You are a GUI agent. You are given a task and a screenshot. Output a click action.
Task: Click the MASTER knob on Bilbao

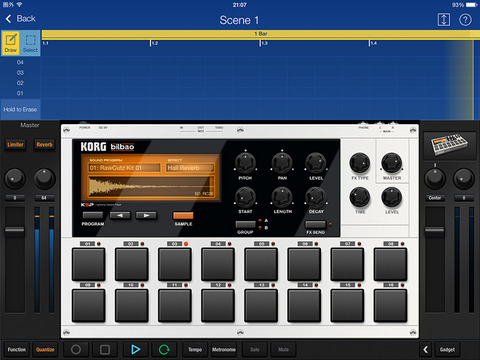pos(392,163)
